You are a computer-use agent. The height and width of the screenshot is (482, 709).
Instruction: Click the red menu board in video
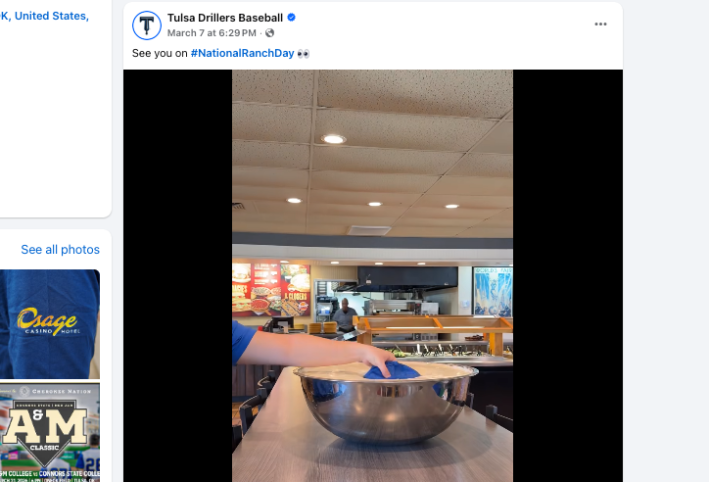271,289
